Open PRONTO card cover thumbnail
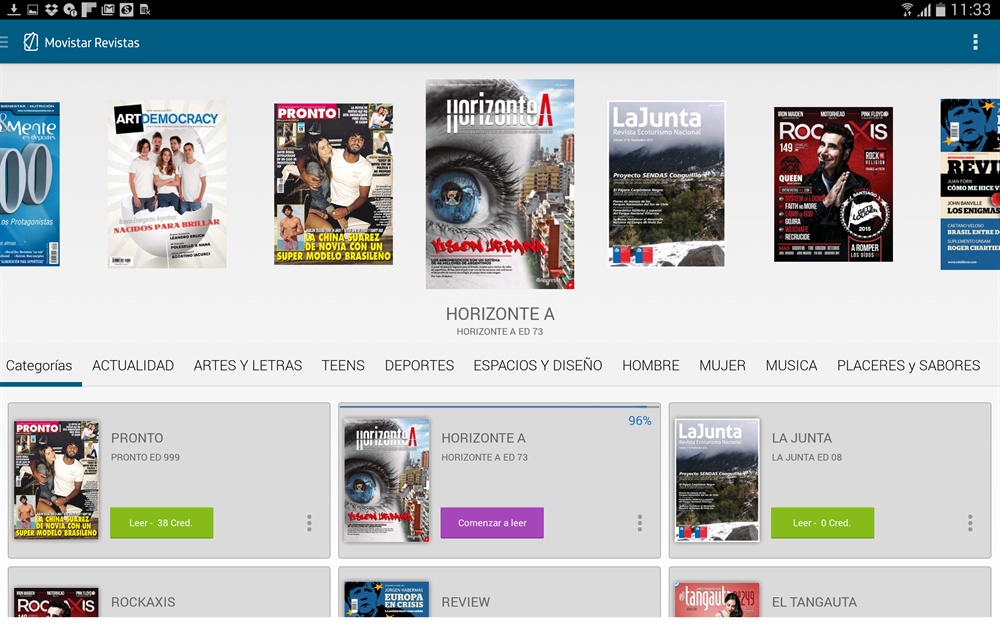 [57, 480]
